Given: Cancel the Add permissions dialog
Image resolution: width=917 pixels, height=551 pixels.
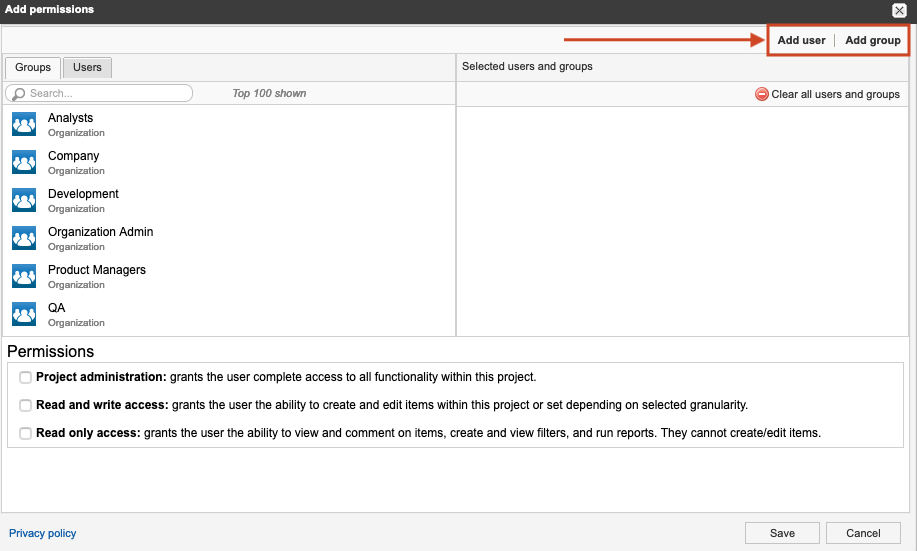Looking at the screenshot, I should (x=863, y=533).
